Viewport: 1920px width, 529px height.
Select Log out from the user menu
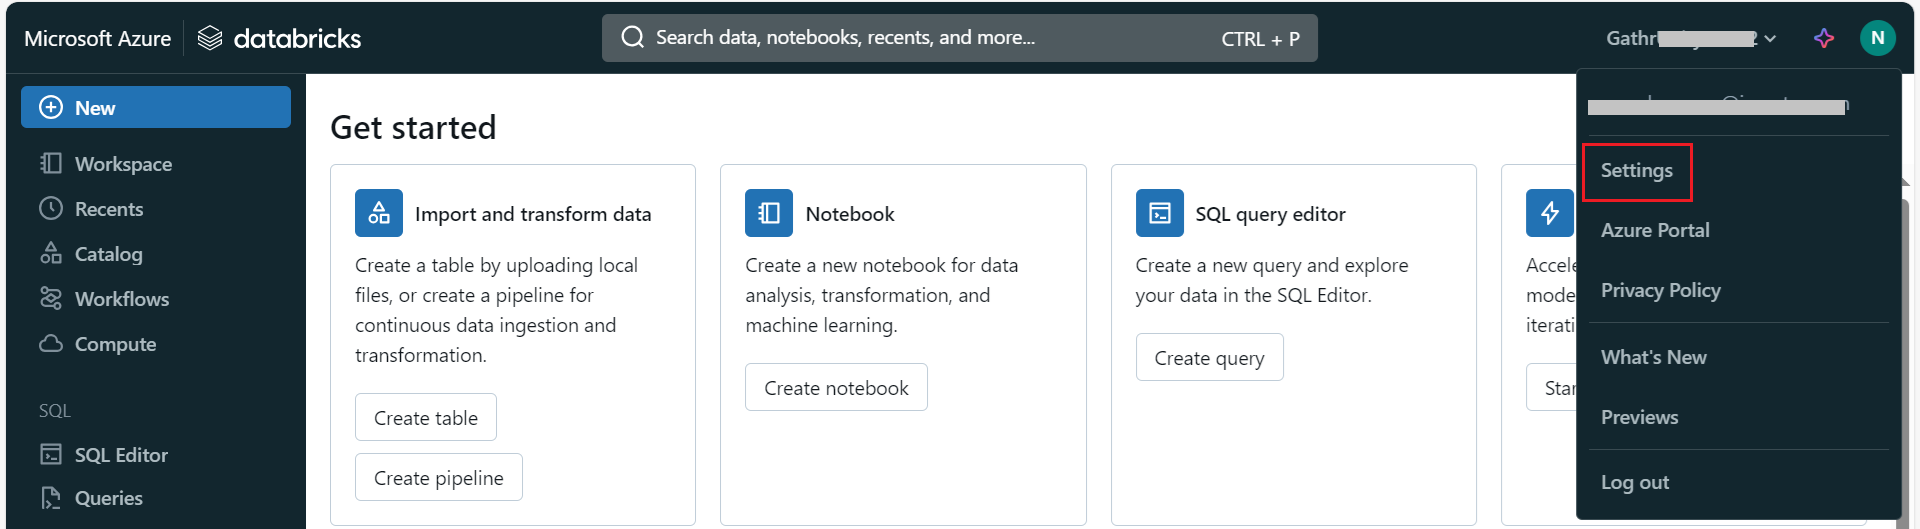[x=1634, y=482]
